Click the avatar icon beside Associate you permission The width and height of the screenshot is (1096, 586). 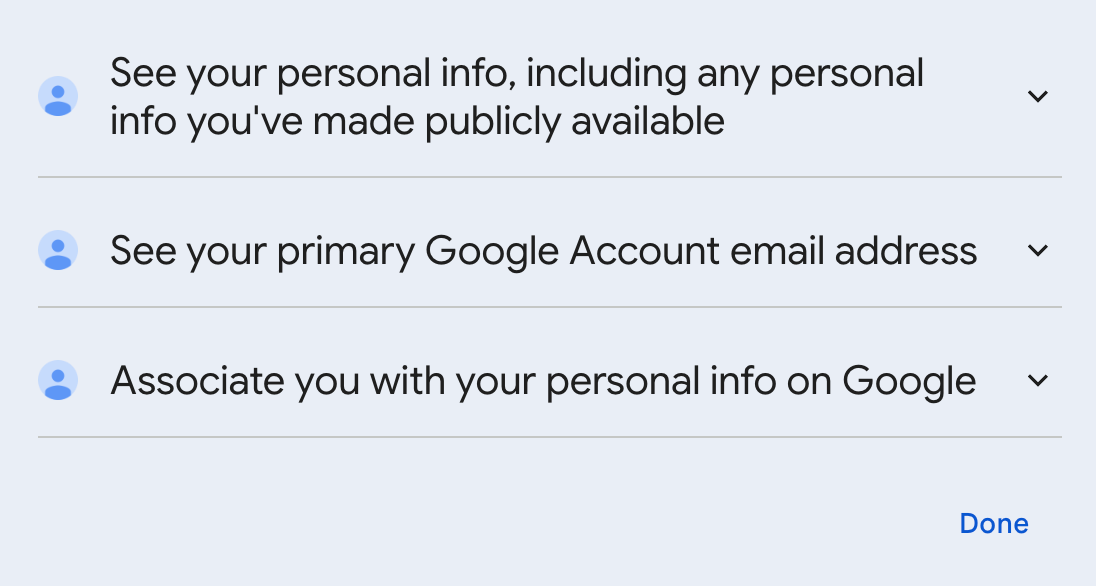(x=58, y=380)
